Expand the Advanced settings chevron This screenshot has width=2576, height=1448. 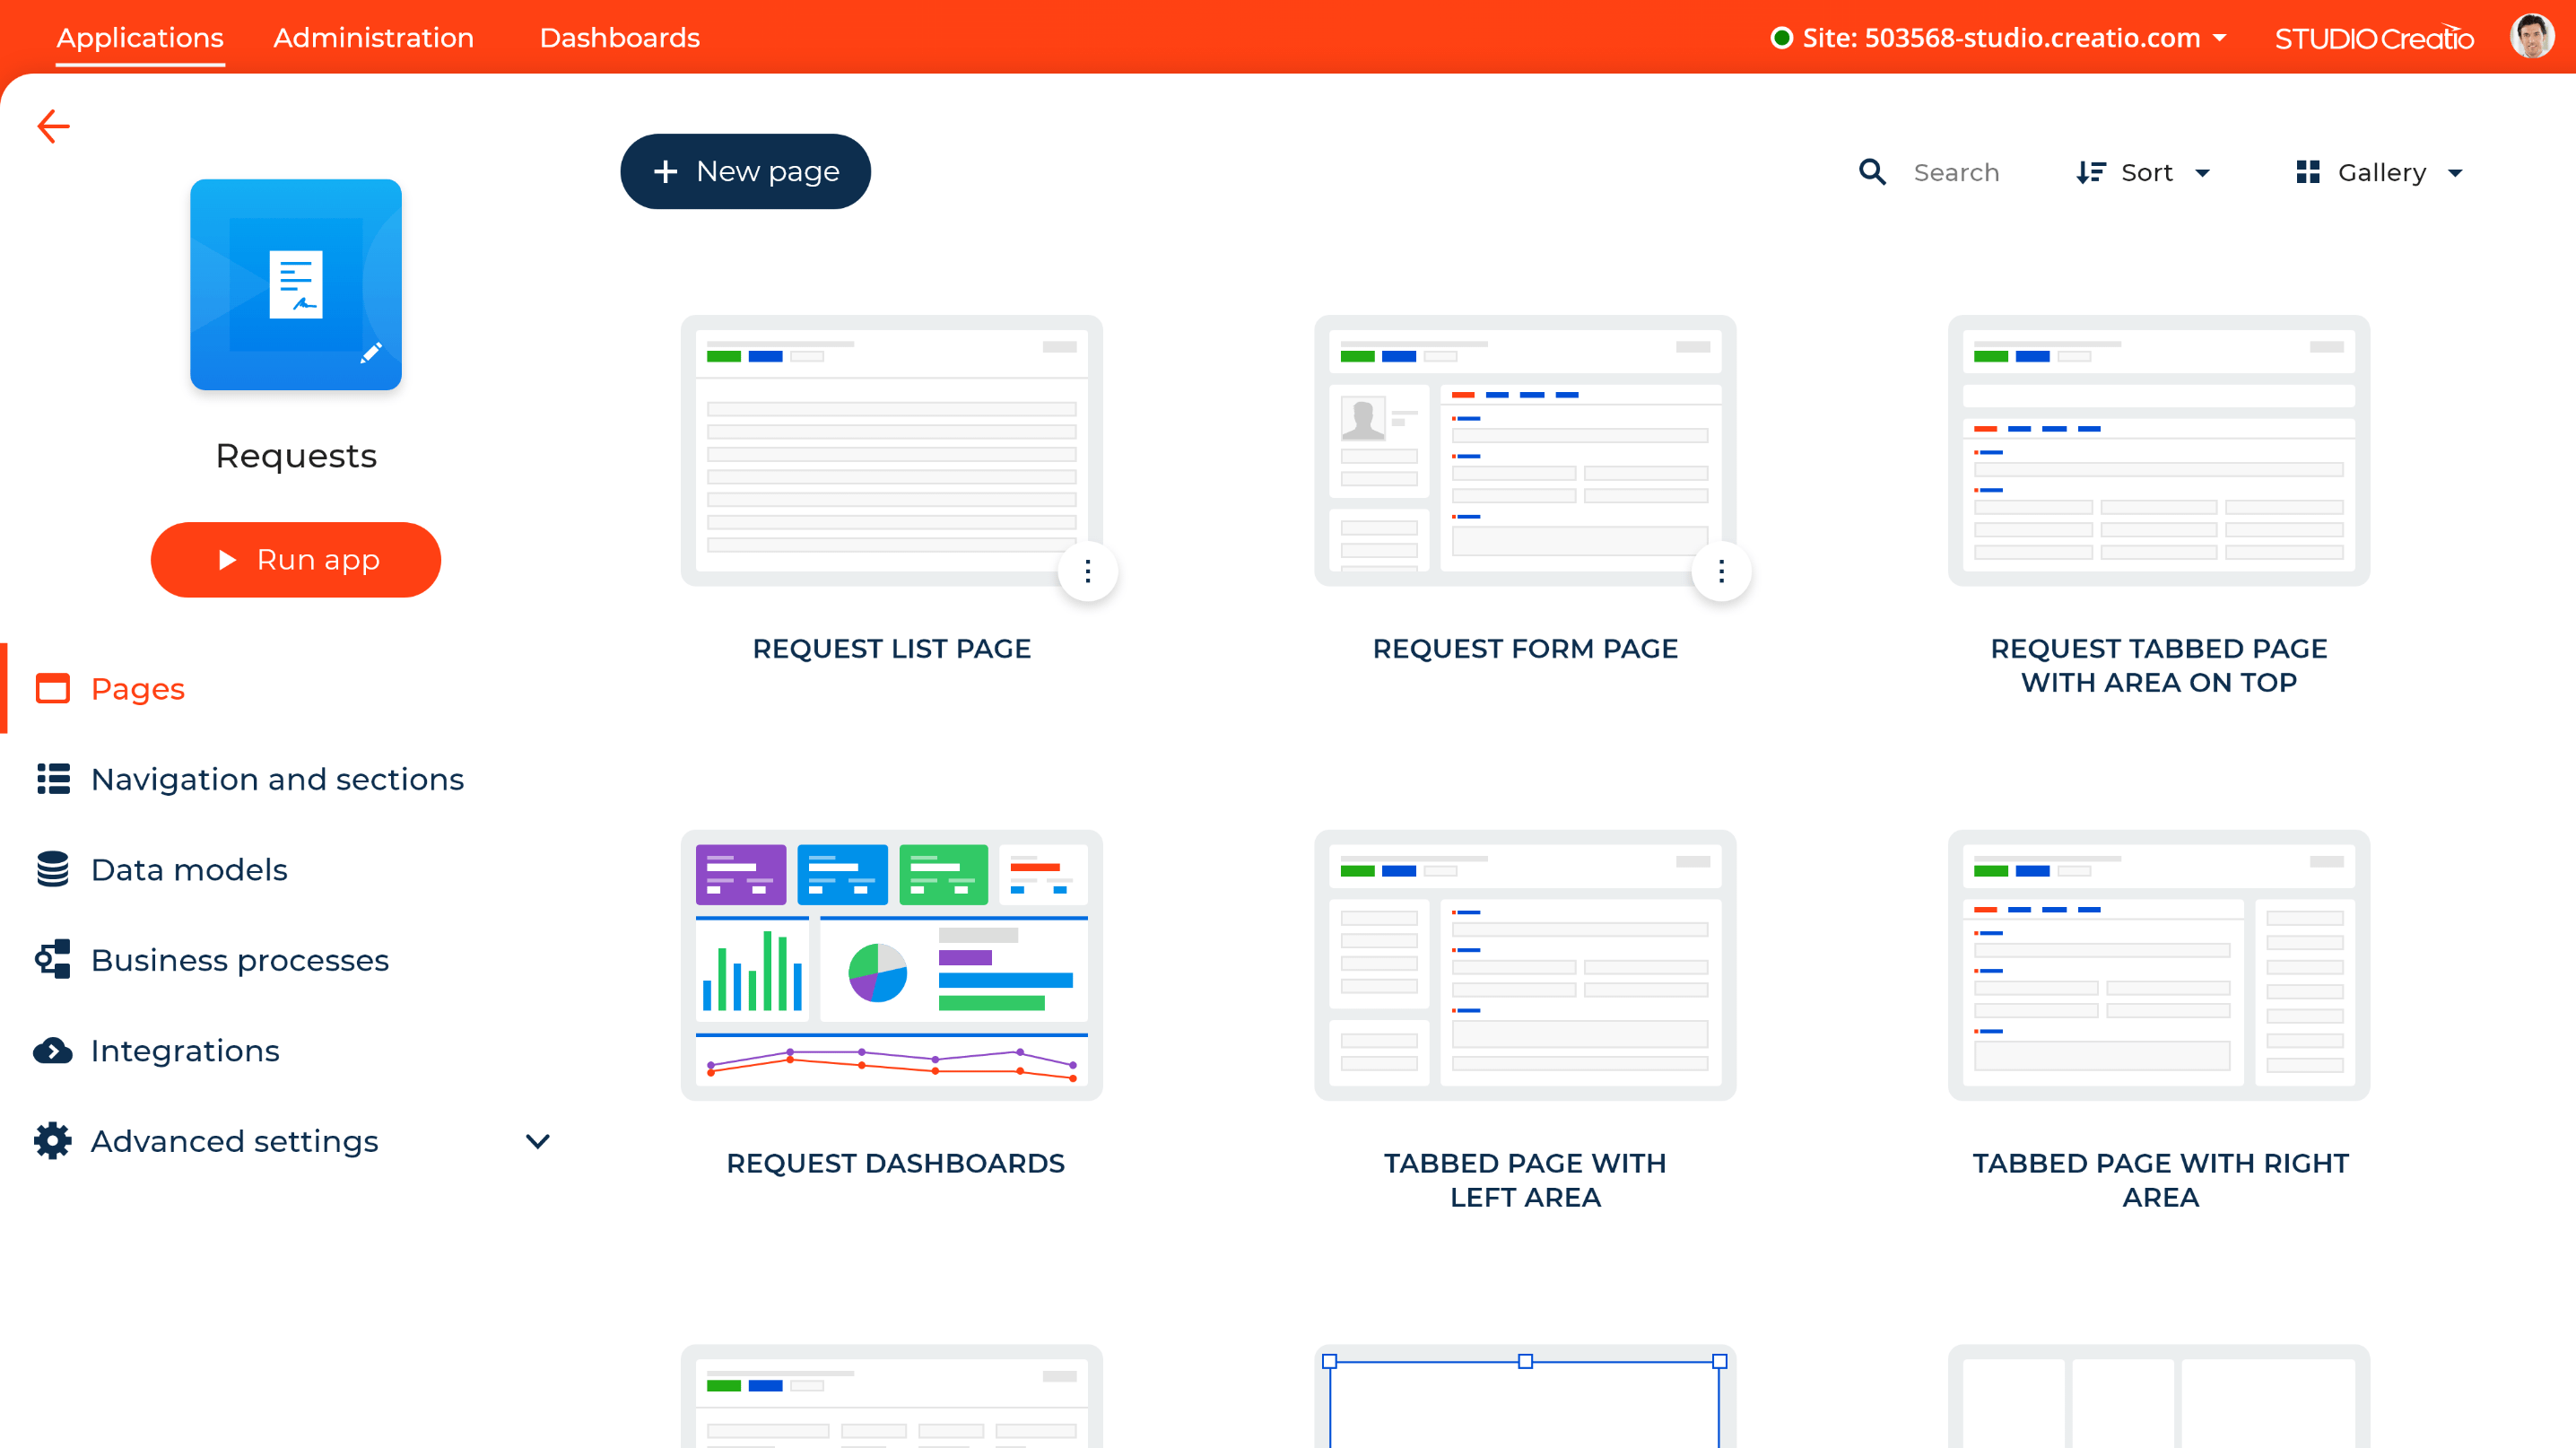(x=538, y=1141)
